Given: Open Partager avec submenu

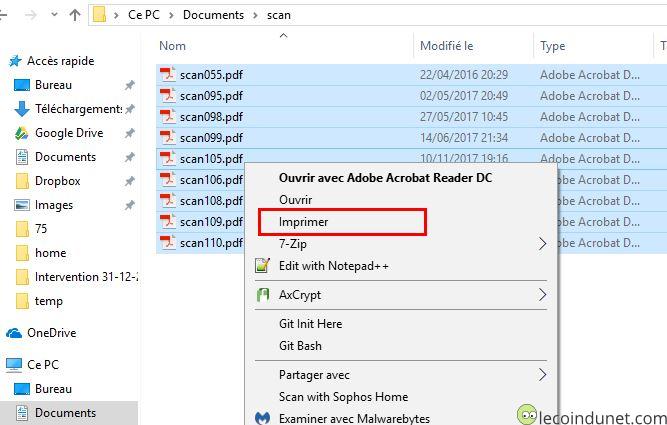Looking at the screenshot, I should click(x=314, y=375).
